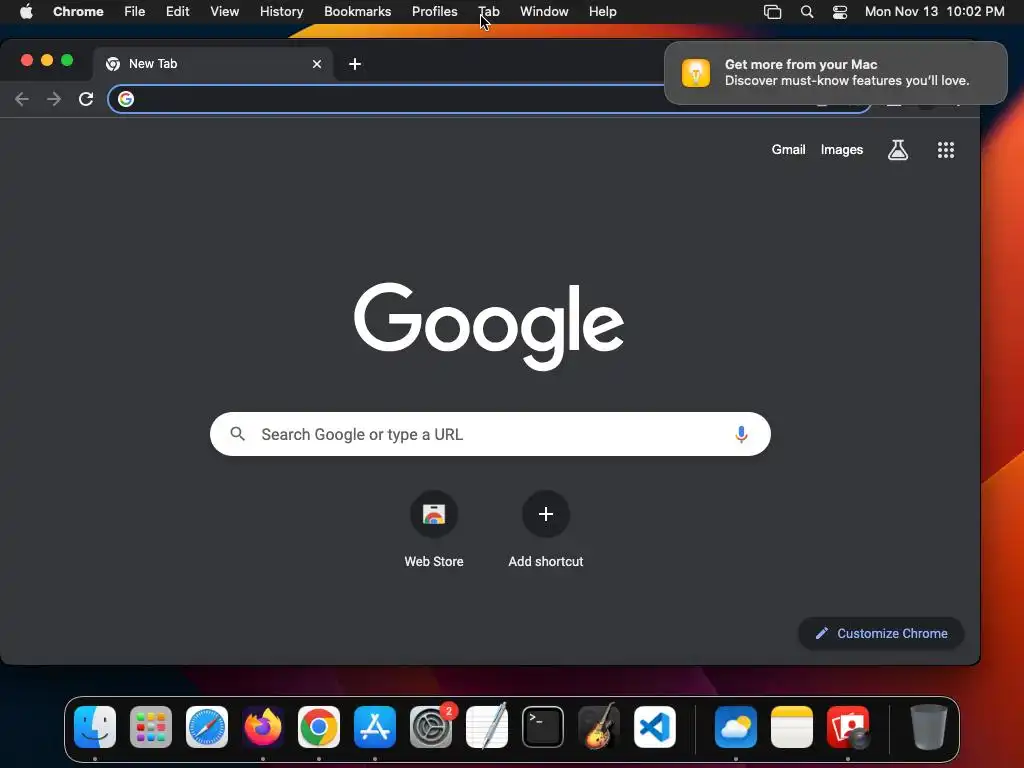
Task: Open the Google apps grid
Action: coord(946,150)
